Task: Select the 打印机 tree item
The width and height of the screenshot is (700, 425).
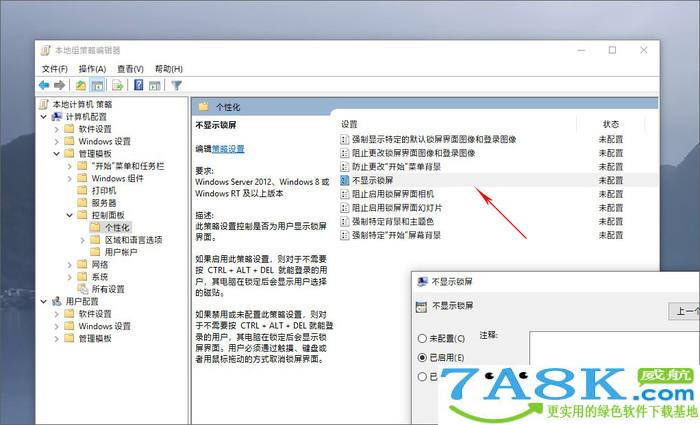Action: (x=104, y=191)
